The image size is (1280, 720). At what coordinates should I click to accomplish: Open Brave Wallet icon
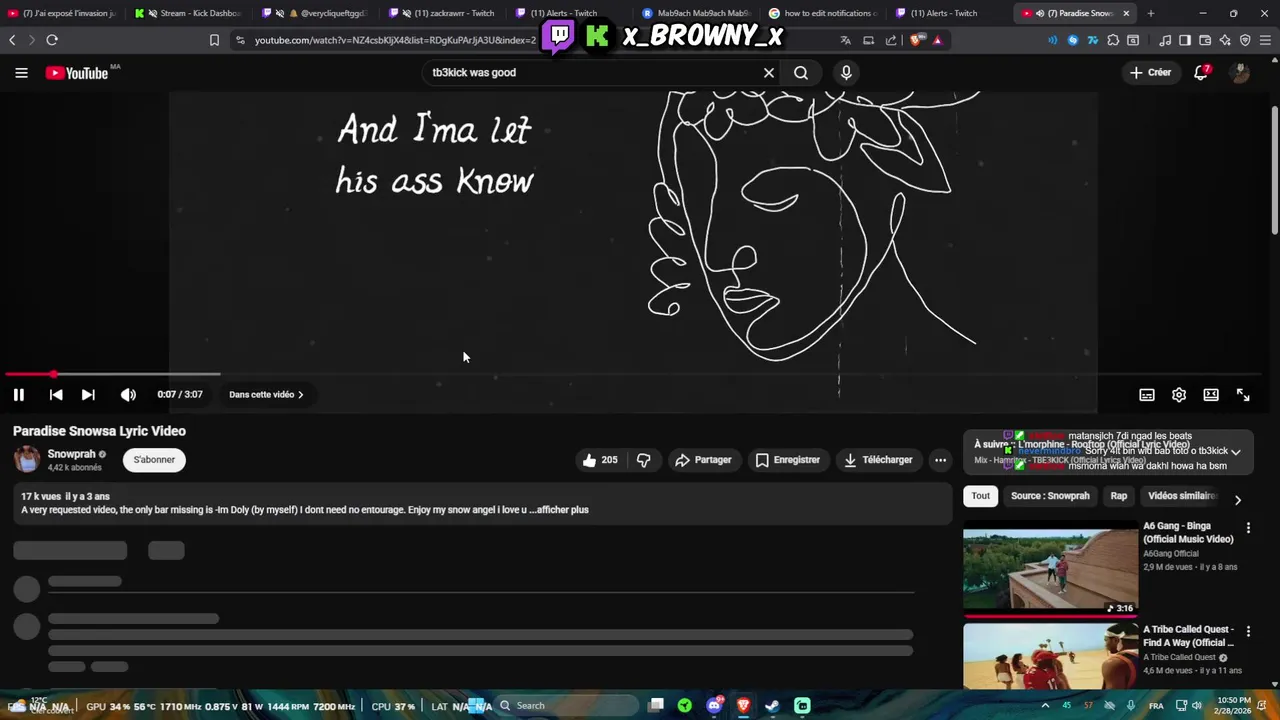pos(1205,40)
